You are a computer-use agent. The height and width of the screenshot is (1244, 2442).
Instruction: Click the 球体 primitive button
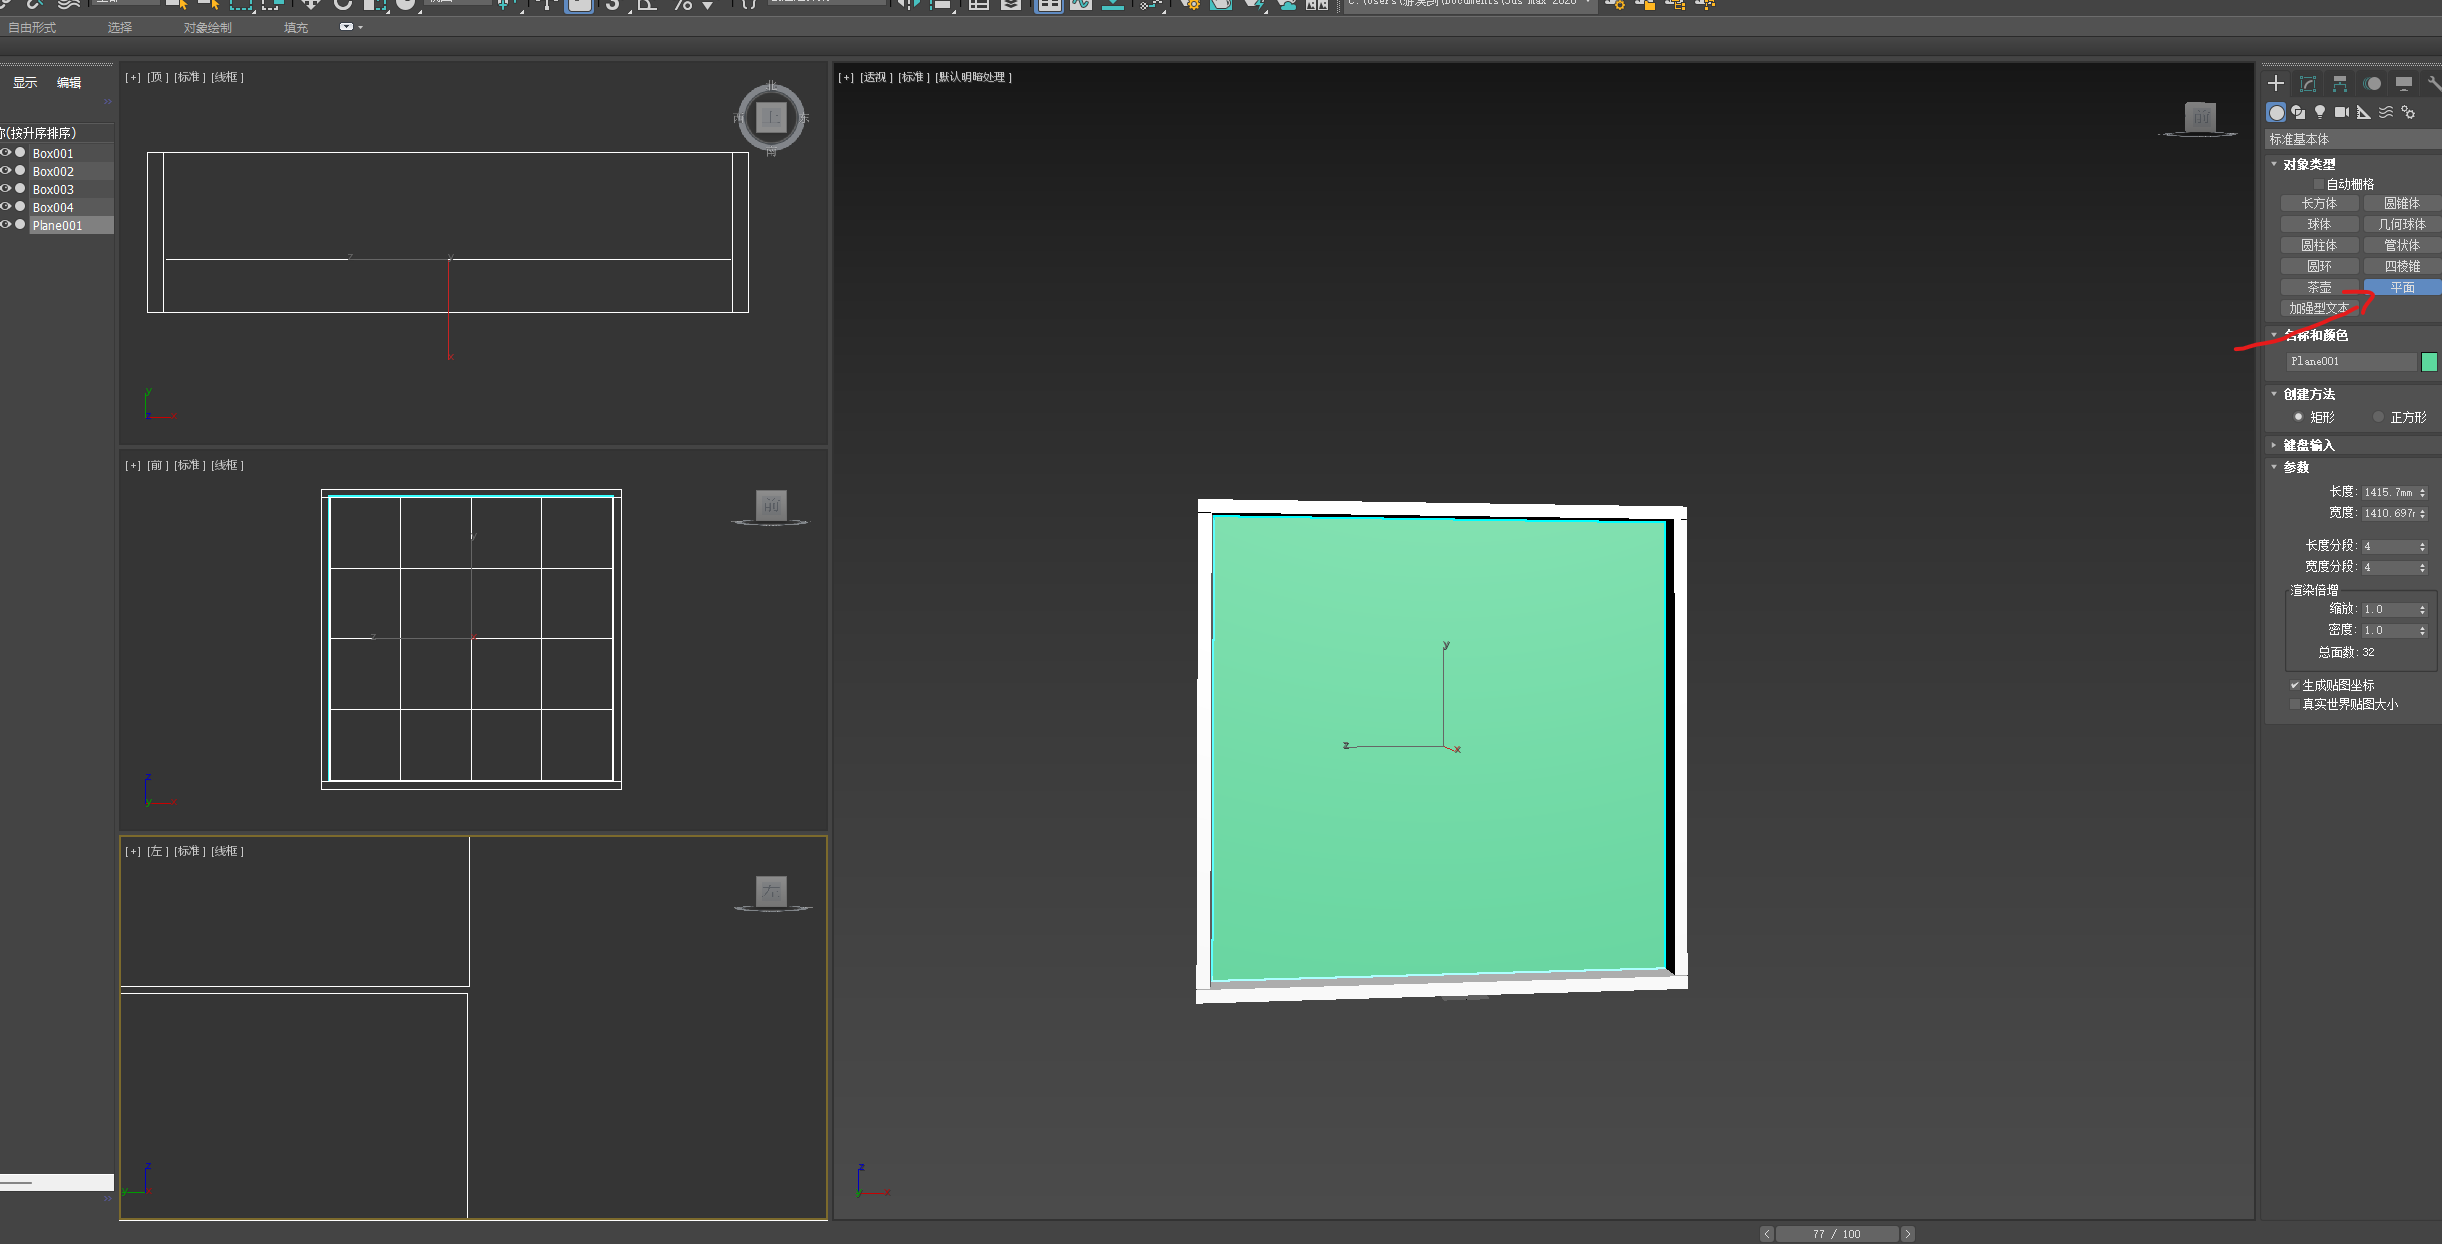coord(2319,224)
